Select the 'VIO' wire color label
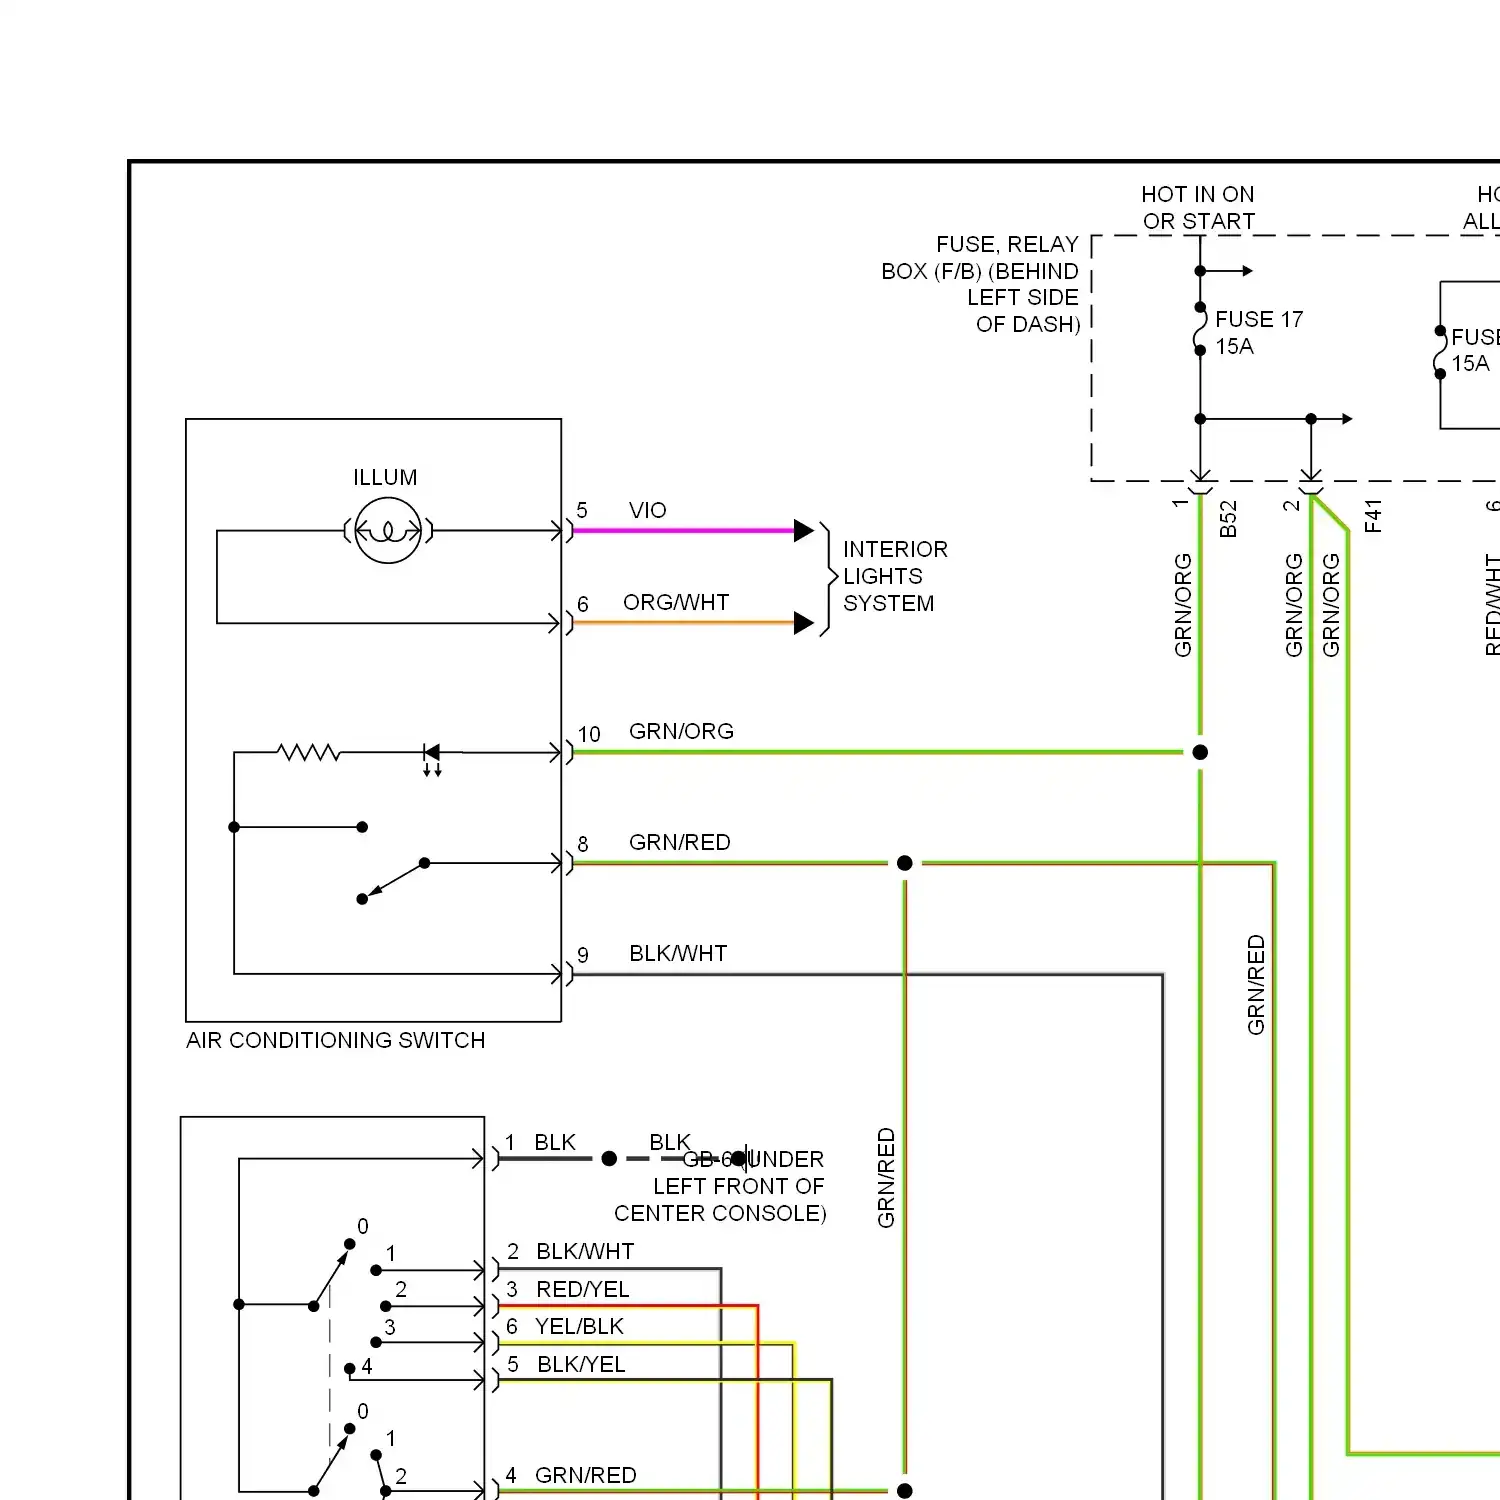This screenshot has height=1500, width=1500. pyautogui.click(x=647, y=510)
